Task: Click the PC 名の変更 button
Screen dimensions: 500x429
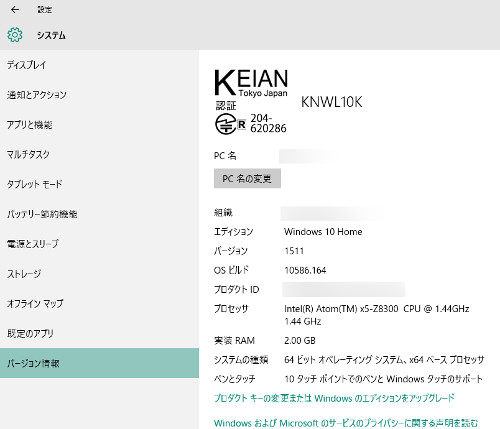Action: pyautogui.click(x=247, y=179)
